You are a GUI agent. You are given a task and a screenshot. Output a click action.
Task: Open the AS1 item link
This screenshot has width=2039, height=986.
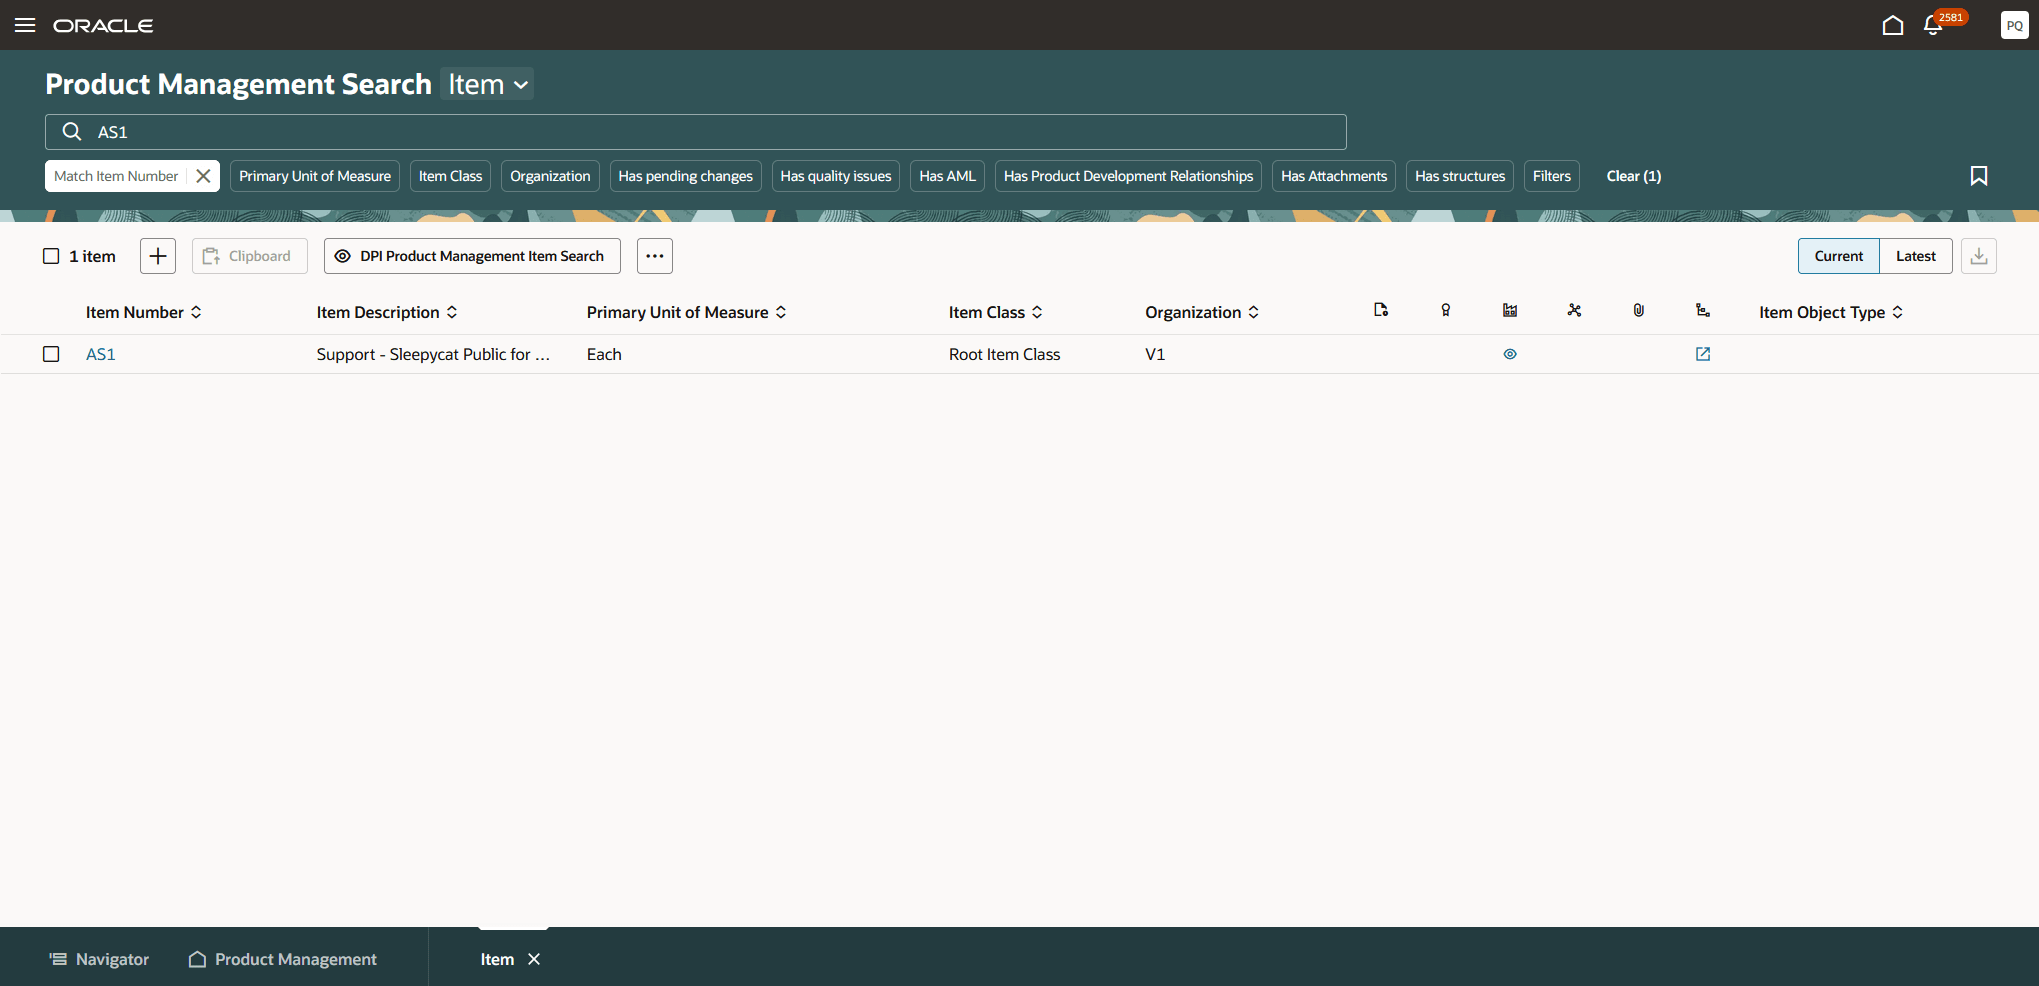[101, 354]
